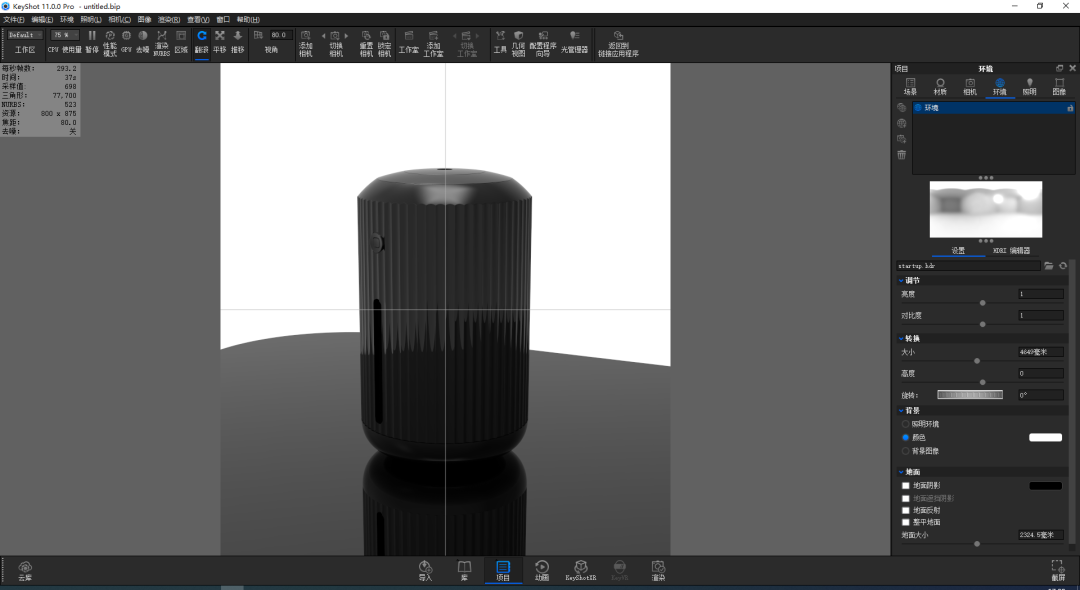Image resolution: width=1080 pixels, height=590 pixels.
Task: Open library (库) in bottom bar
Action: (x=464, y=570)
